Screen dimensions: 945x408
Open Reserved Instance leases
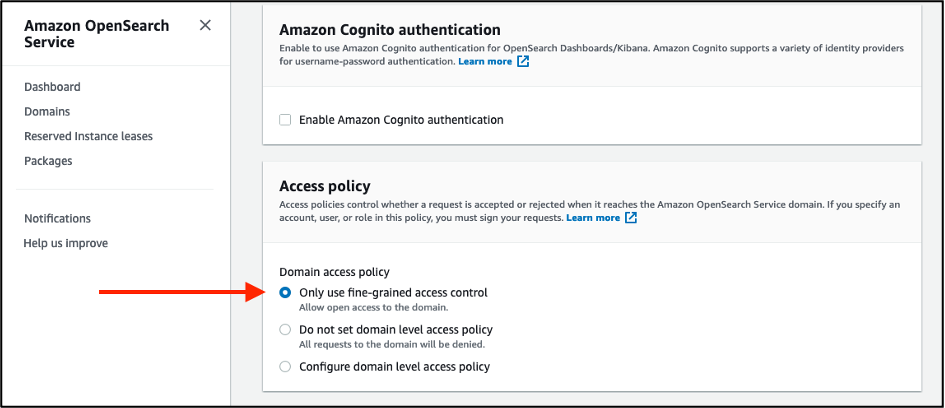coord(88,136)
